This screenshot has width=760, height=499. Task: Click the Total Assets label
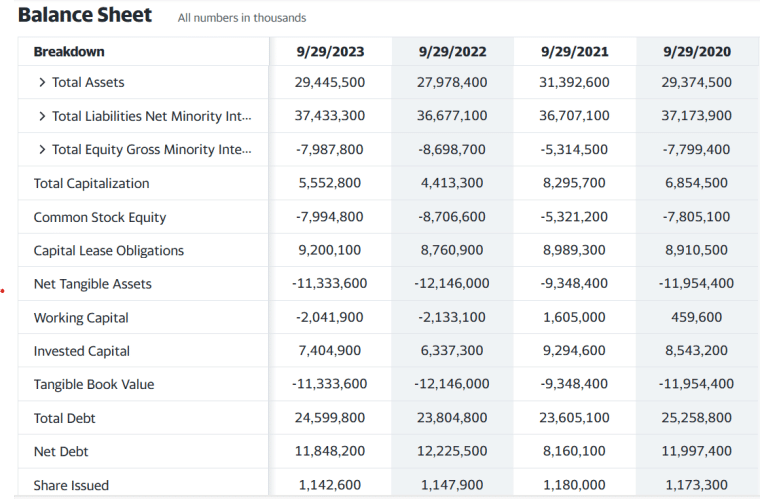tap(88, 82)
